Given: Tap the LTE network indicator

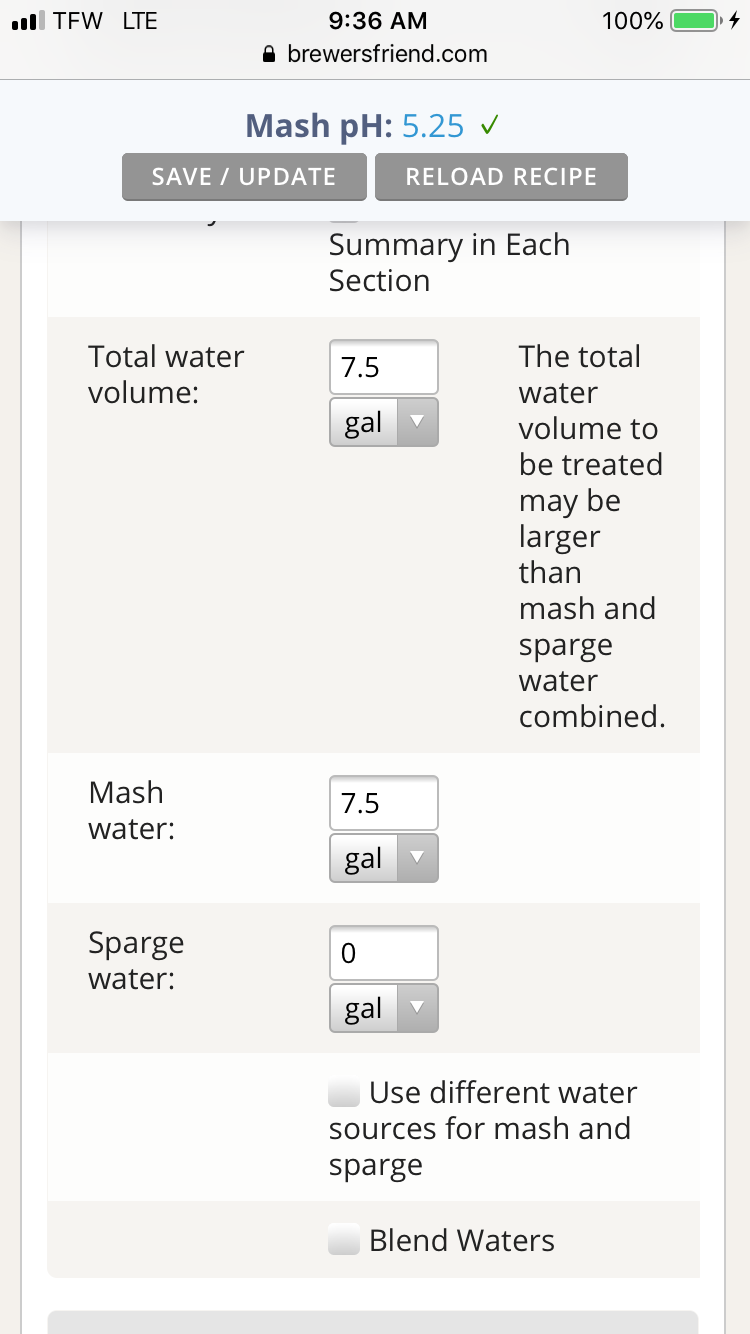Looking at the screenshot, I should (x=140, y=21).
